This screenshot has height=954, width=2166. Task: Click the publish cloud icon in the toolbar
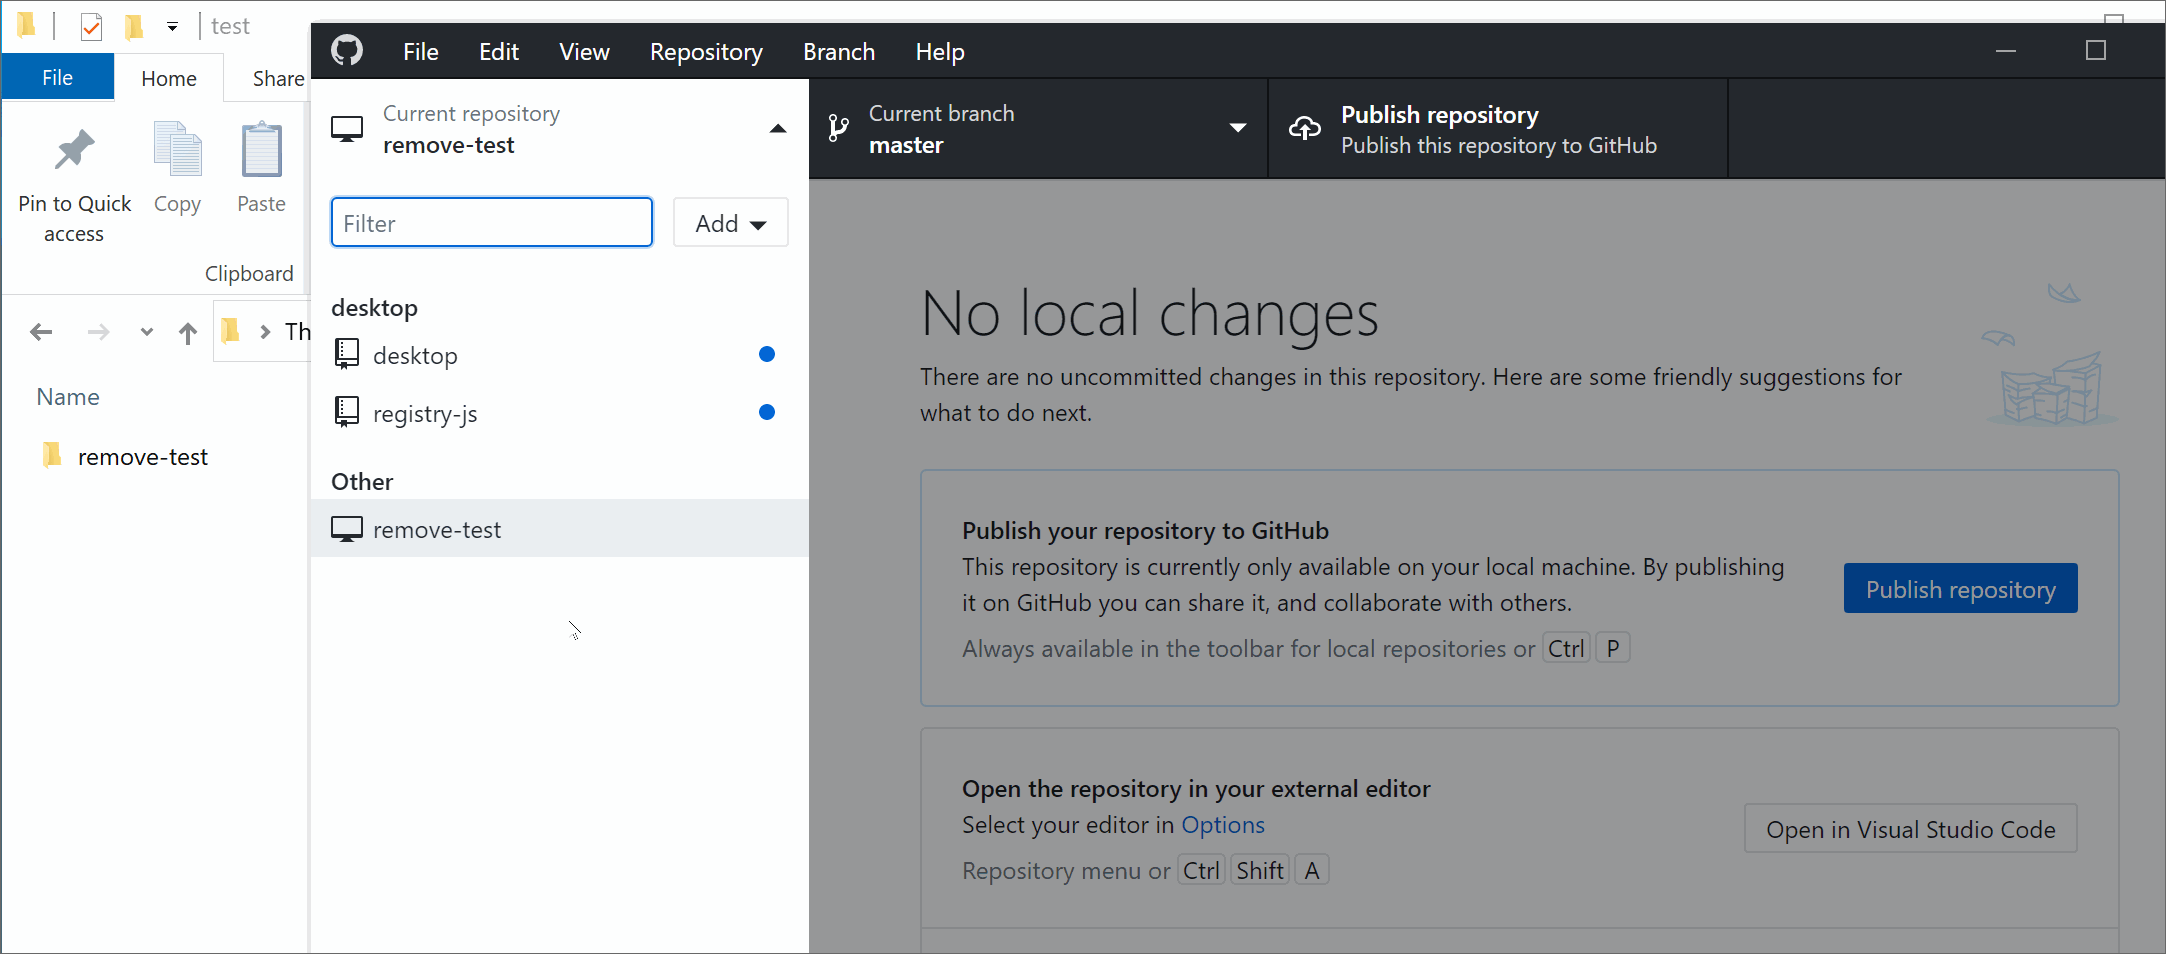click(x=1304, y=128)
